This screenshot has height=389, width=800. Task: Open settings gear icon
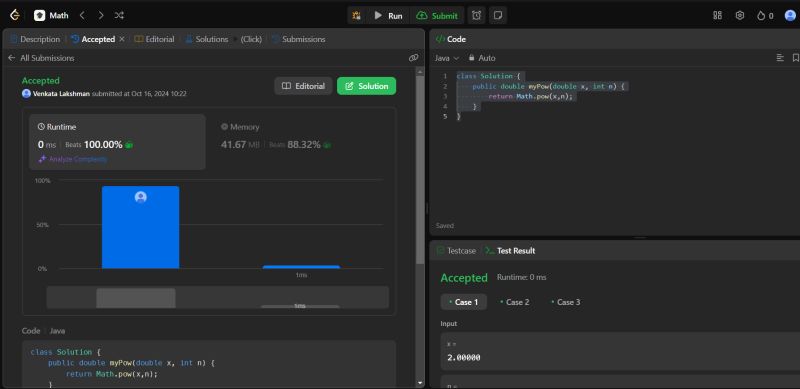point(740,15)
